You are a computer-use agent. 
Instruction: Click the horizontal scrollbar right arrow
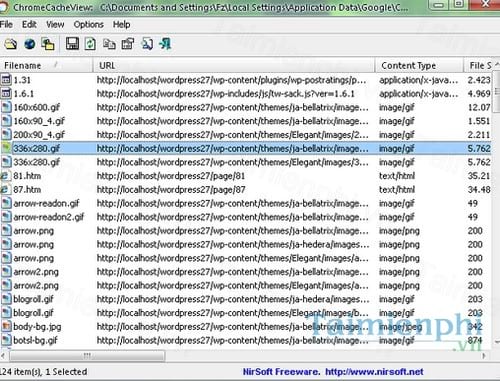click(484, 356)
